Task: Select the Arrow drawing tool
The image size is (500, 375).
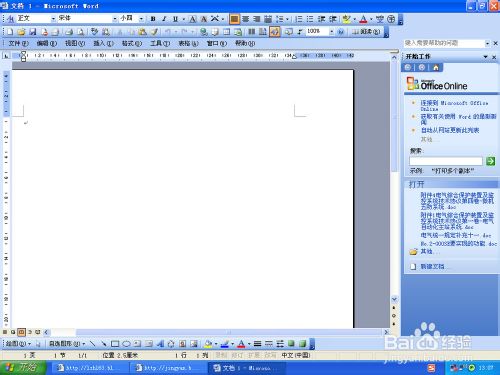Action: tap(104, 343)
